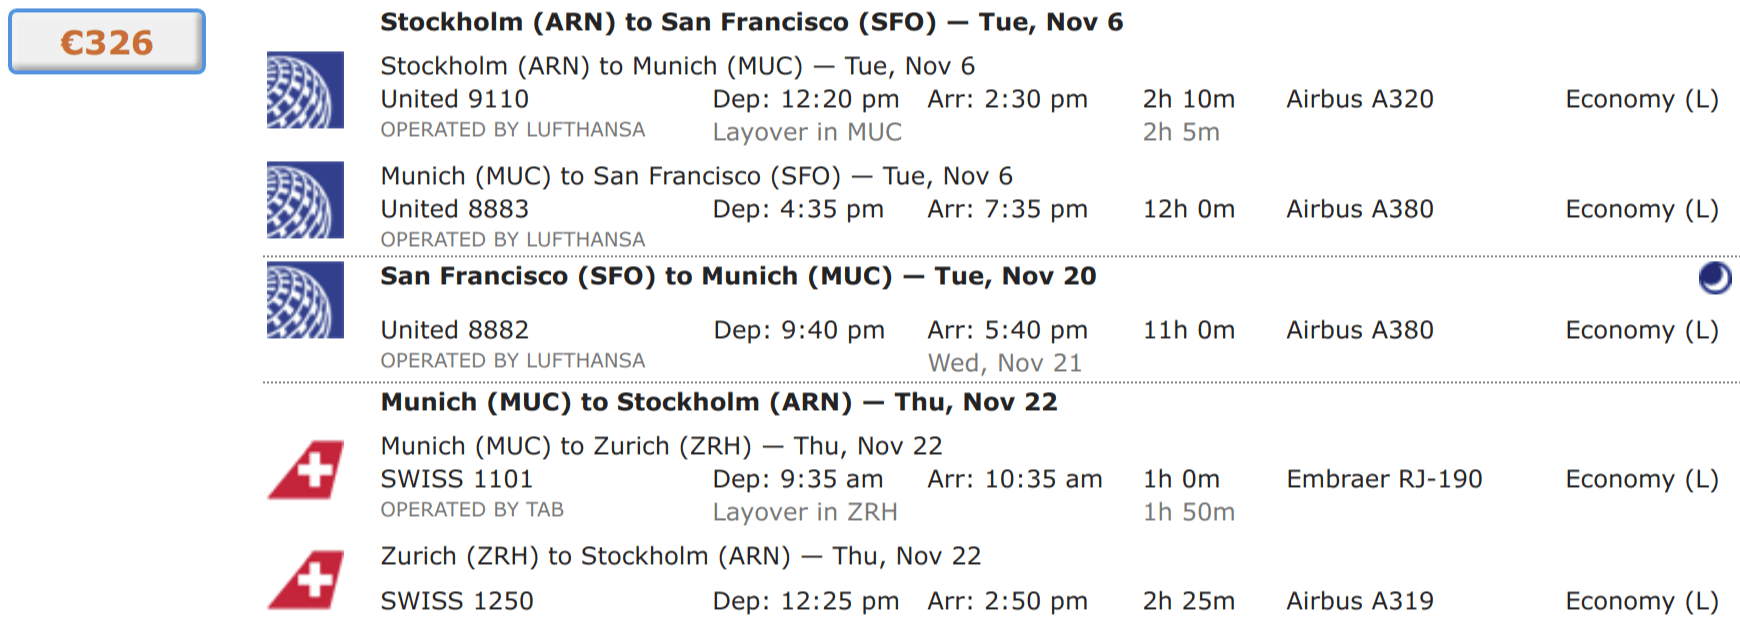The image size is (1740, 624).
Task: Click the Wed, Nov 21 arrival date note
Action: point(1006,362)
